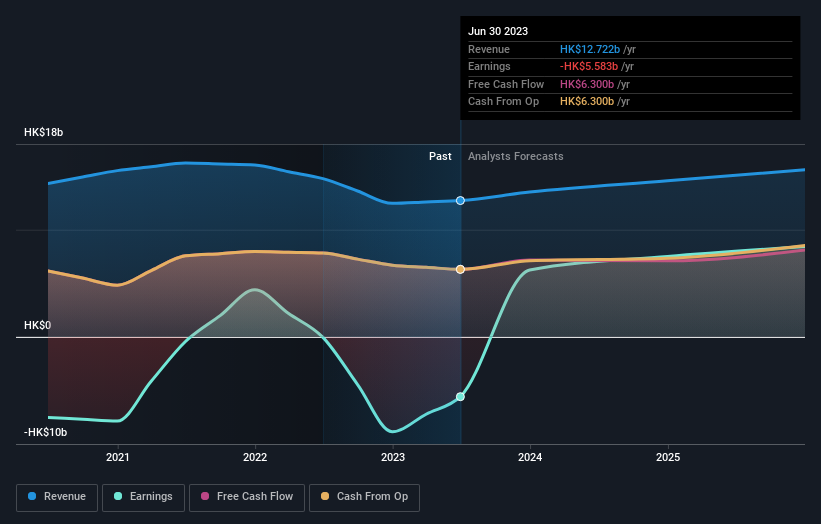Click the HK$18b y-axis label
The height and width of the screenshot is (524, 821).
tap(43, 132)
